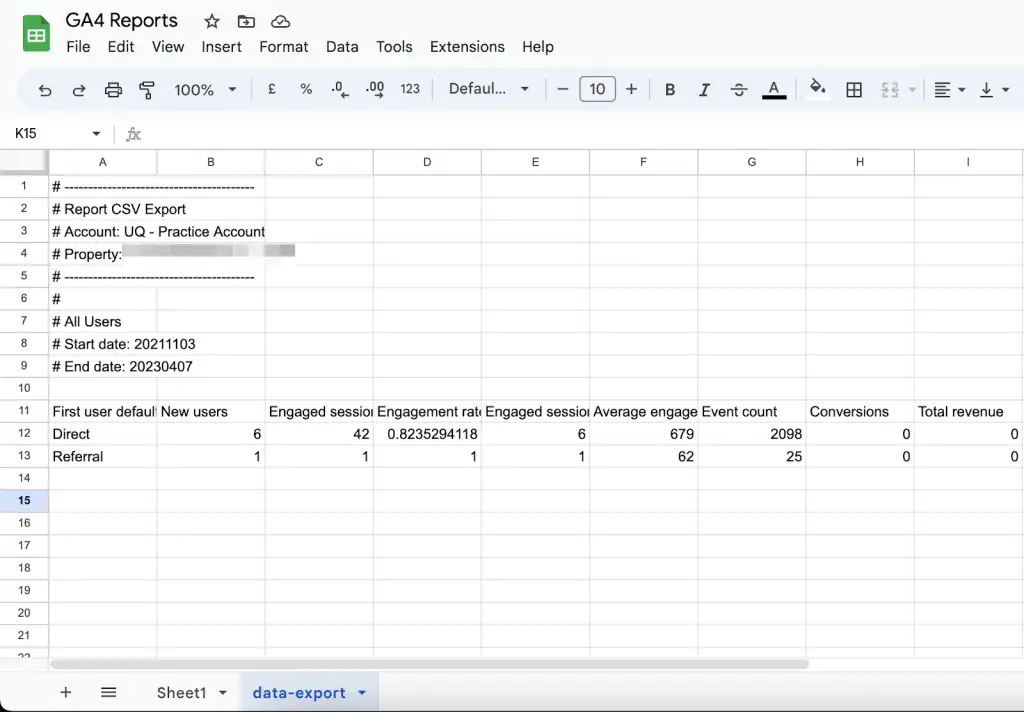Image resolution: width=1024 pixels, height=712 pixels.
Task: Select the Merge cells icon
Action: tap(891, 89)
